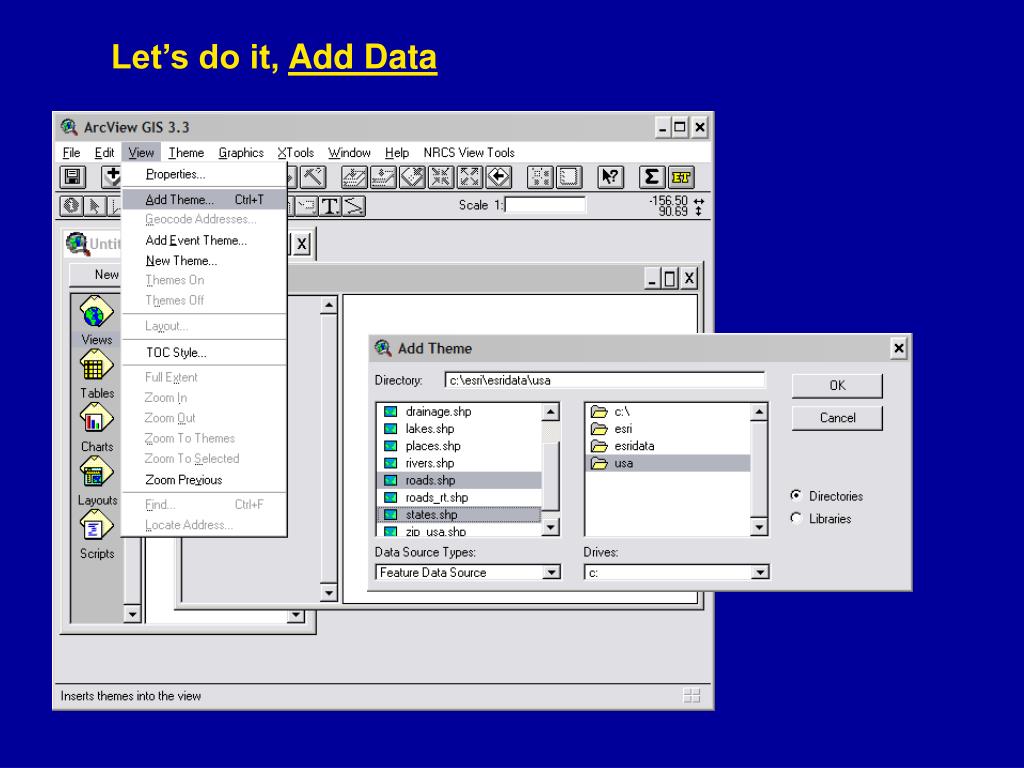Open the File menu

(x=71, y=152)
